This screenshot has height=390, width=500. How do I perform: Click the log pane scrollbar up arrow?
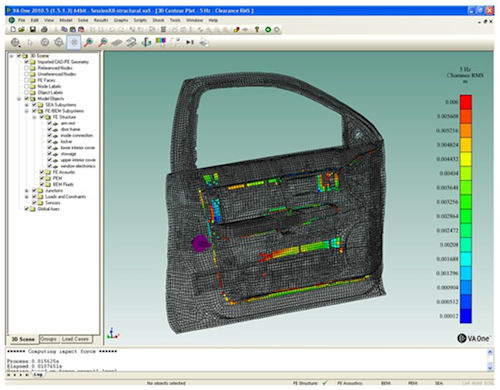pyautogui.click(x=490, y=352)
